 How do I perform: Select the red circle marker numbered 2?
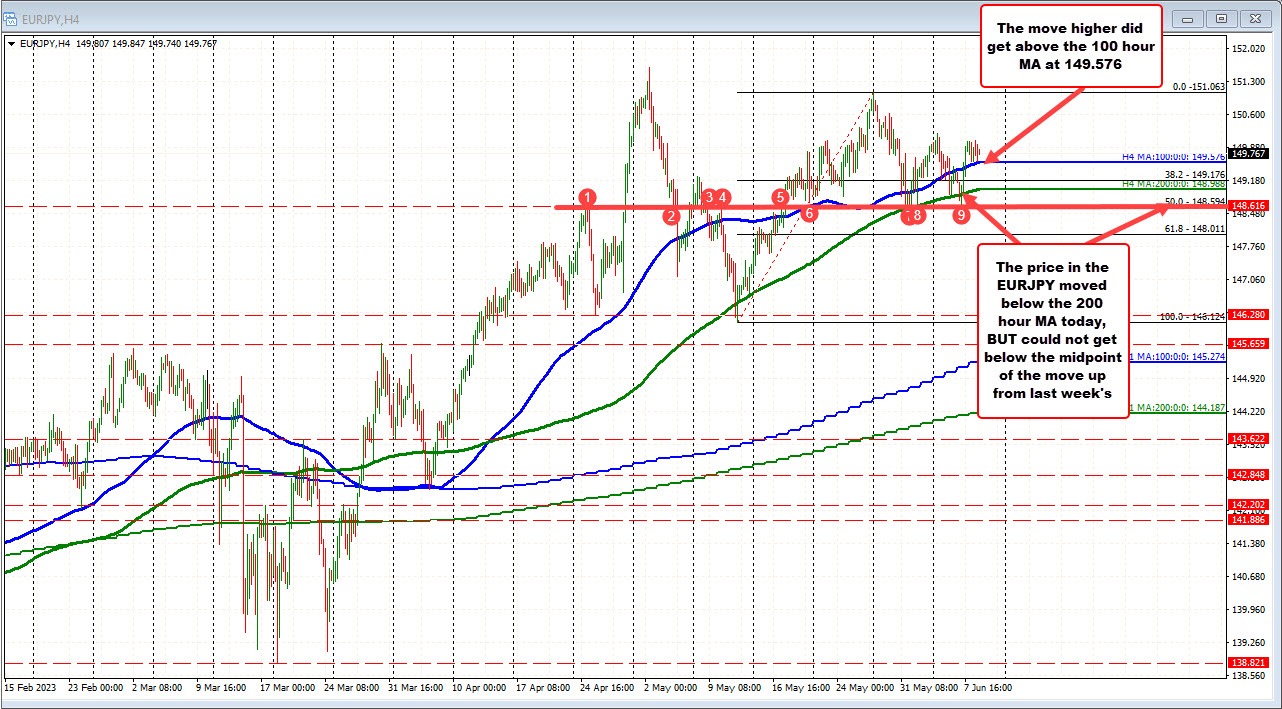tap(671, 215)
